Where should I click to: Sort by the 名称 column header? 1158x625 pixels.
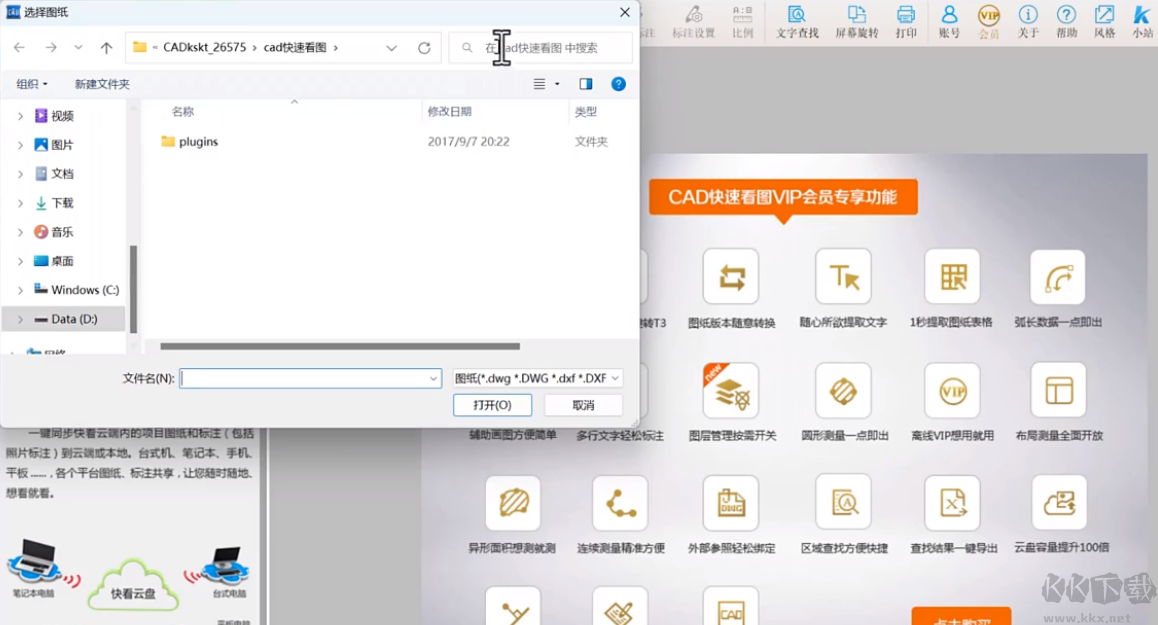click(x=182, y=112)
